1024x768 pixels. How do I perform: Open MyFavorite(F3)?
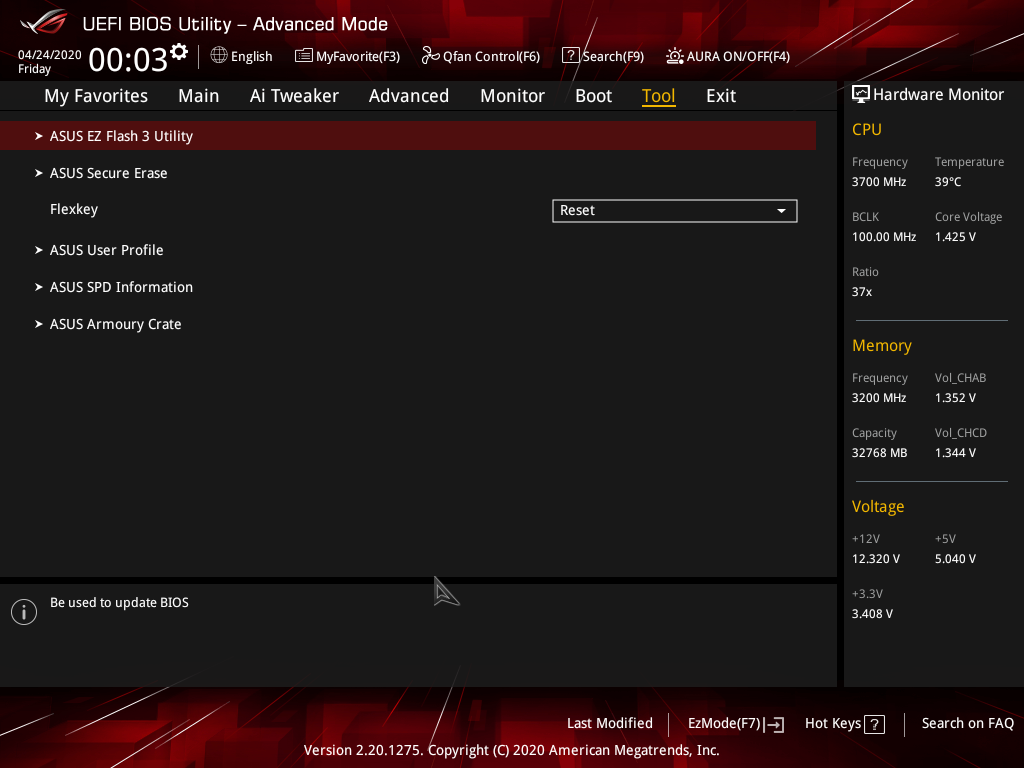tap(347, 56)
